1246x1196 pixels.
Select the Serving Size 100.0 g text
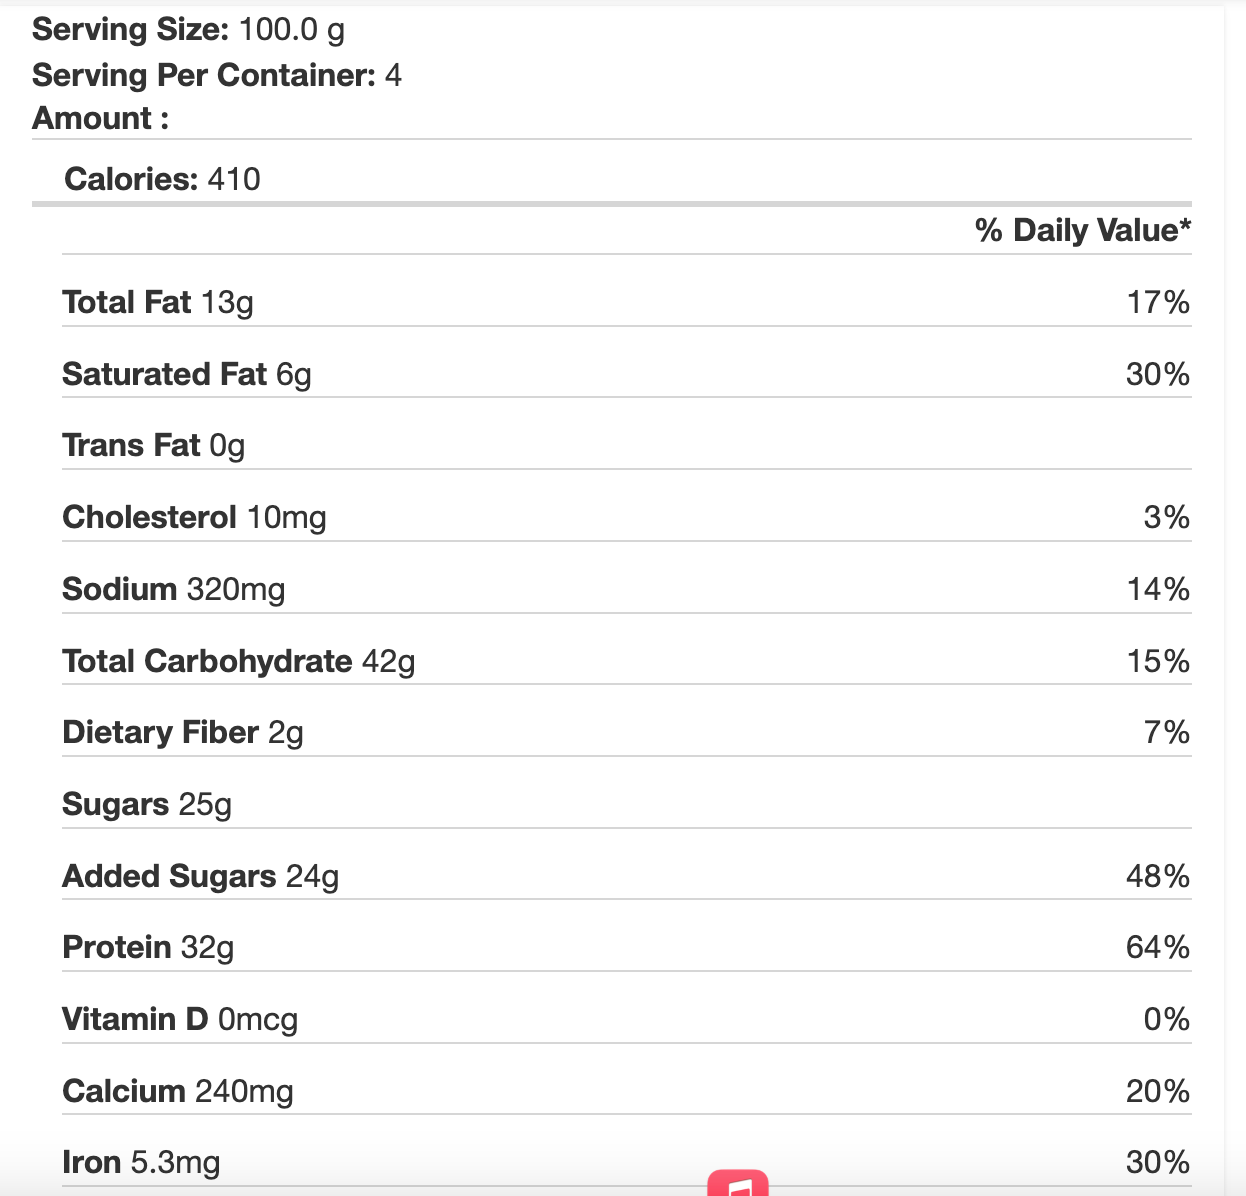[188, 29]
